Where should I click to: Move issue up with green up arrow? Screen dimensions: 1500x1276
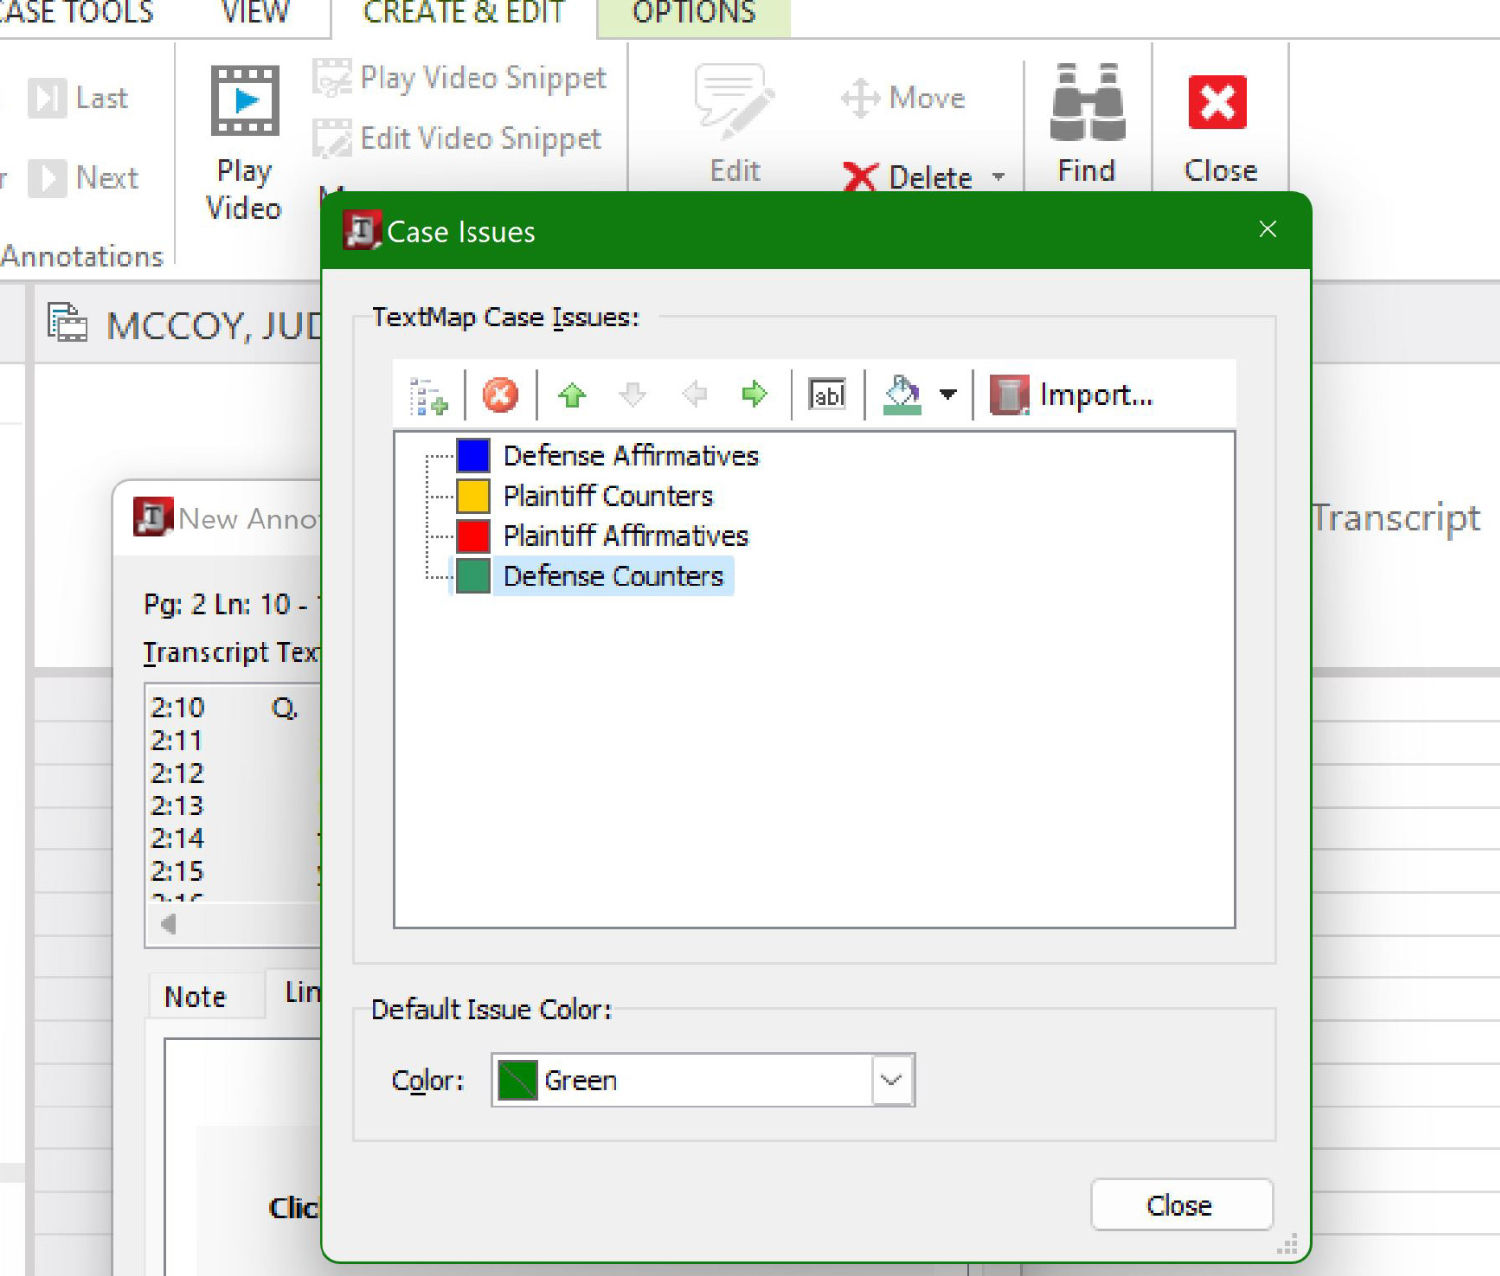click(x=572, y=395)
